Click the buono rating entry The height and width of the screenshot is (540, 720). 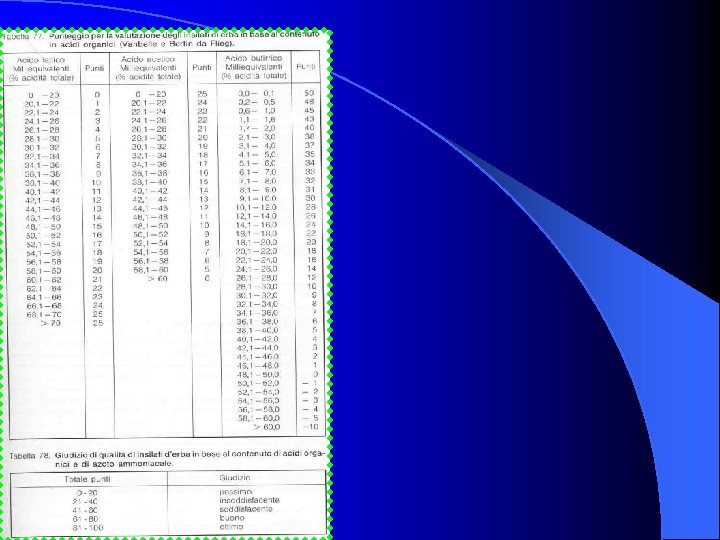click(x=232, y=518)
